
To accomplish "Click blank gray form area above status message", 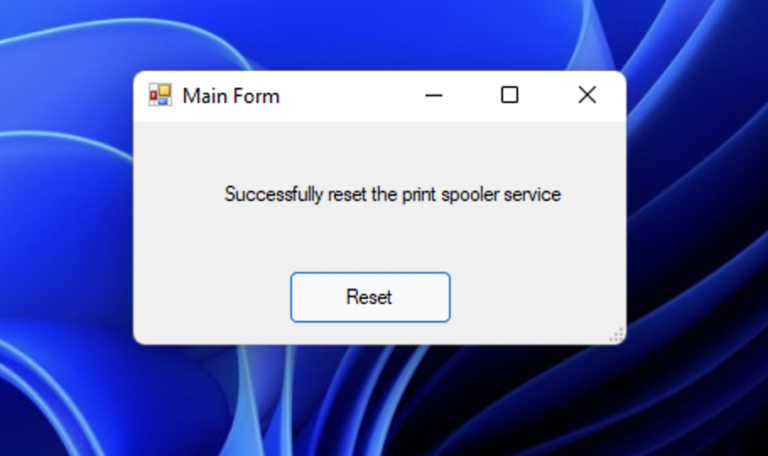I will pyautogui.click(x=380, y=149).
